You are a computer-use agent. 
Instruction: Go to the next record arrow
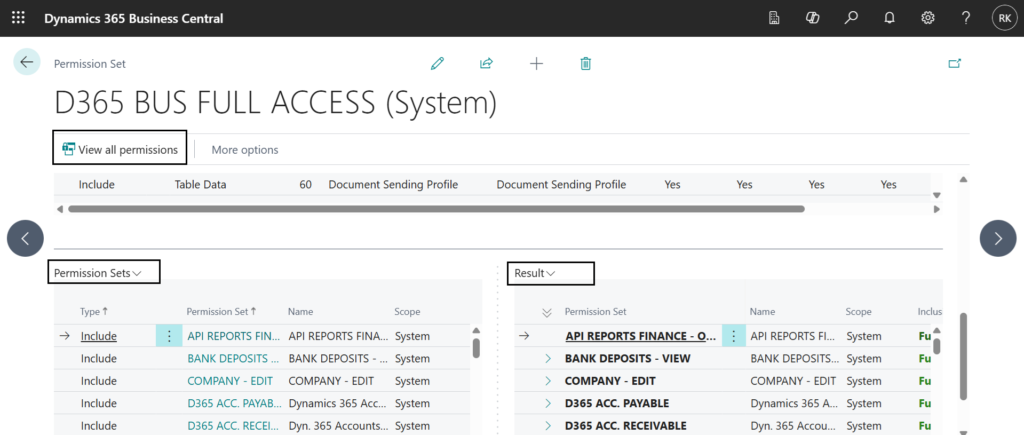[998, 238]
